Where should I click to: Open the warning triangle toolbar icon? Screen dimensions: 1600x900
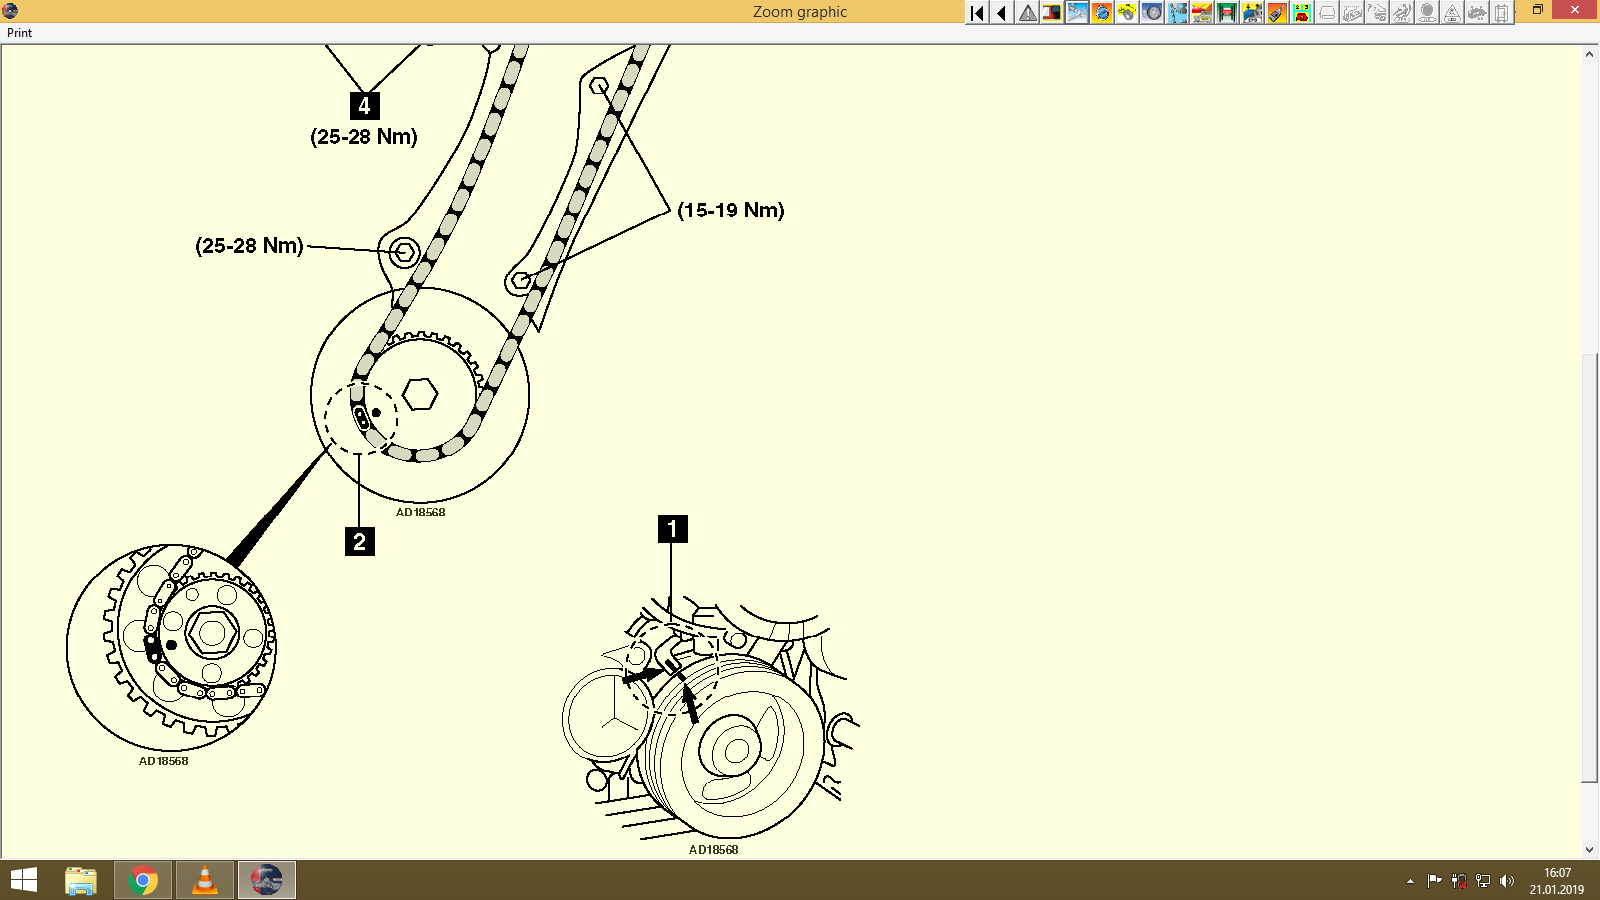(1026, 13)
